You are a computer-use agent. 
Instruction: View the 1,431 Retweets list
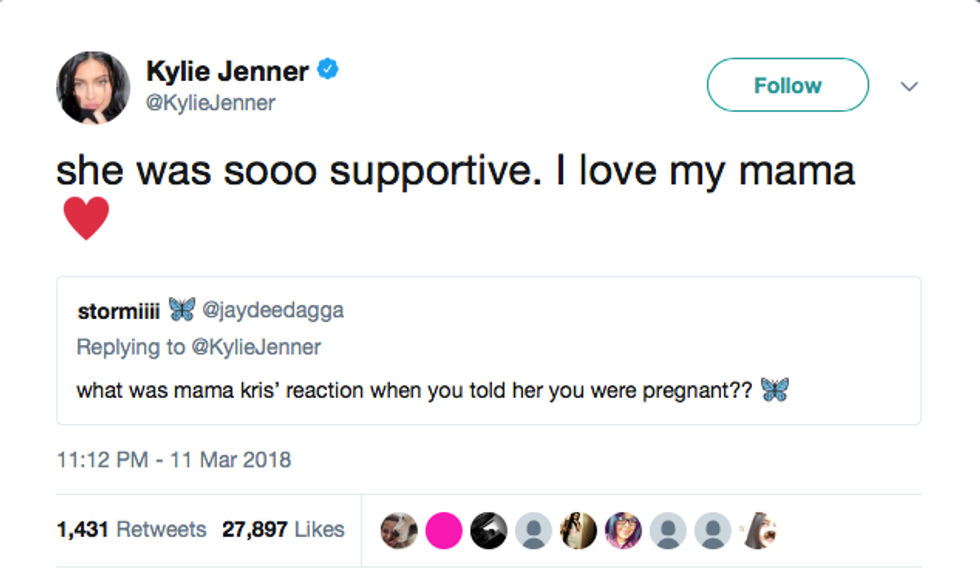(x=131, y=530)
